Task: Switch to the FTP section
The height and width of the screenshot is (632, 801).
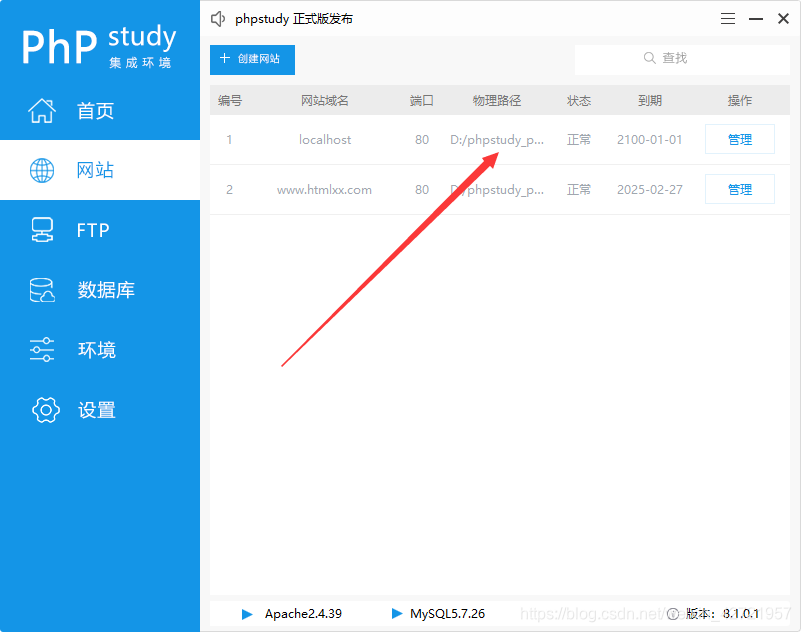Action: 100,230
